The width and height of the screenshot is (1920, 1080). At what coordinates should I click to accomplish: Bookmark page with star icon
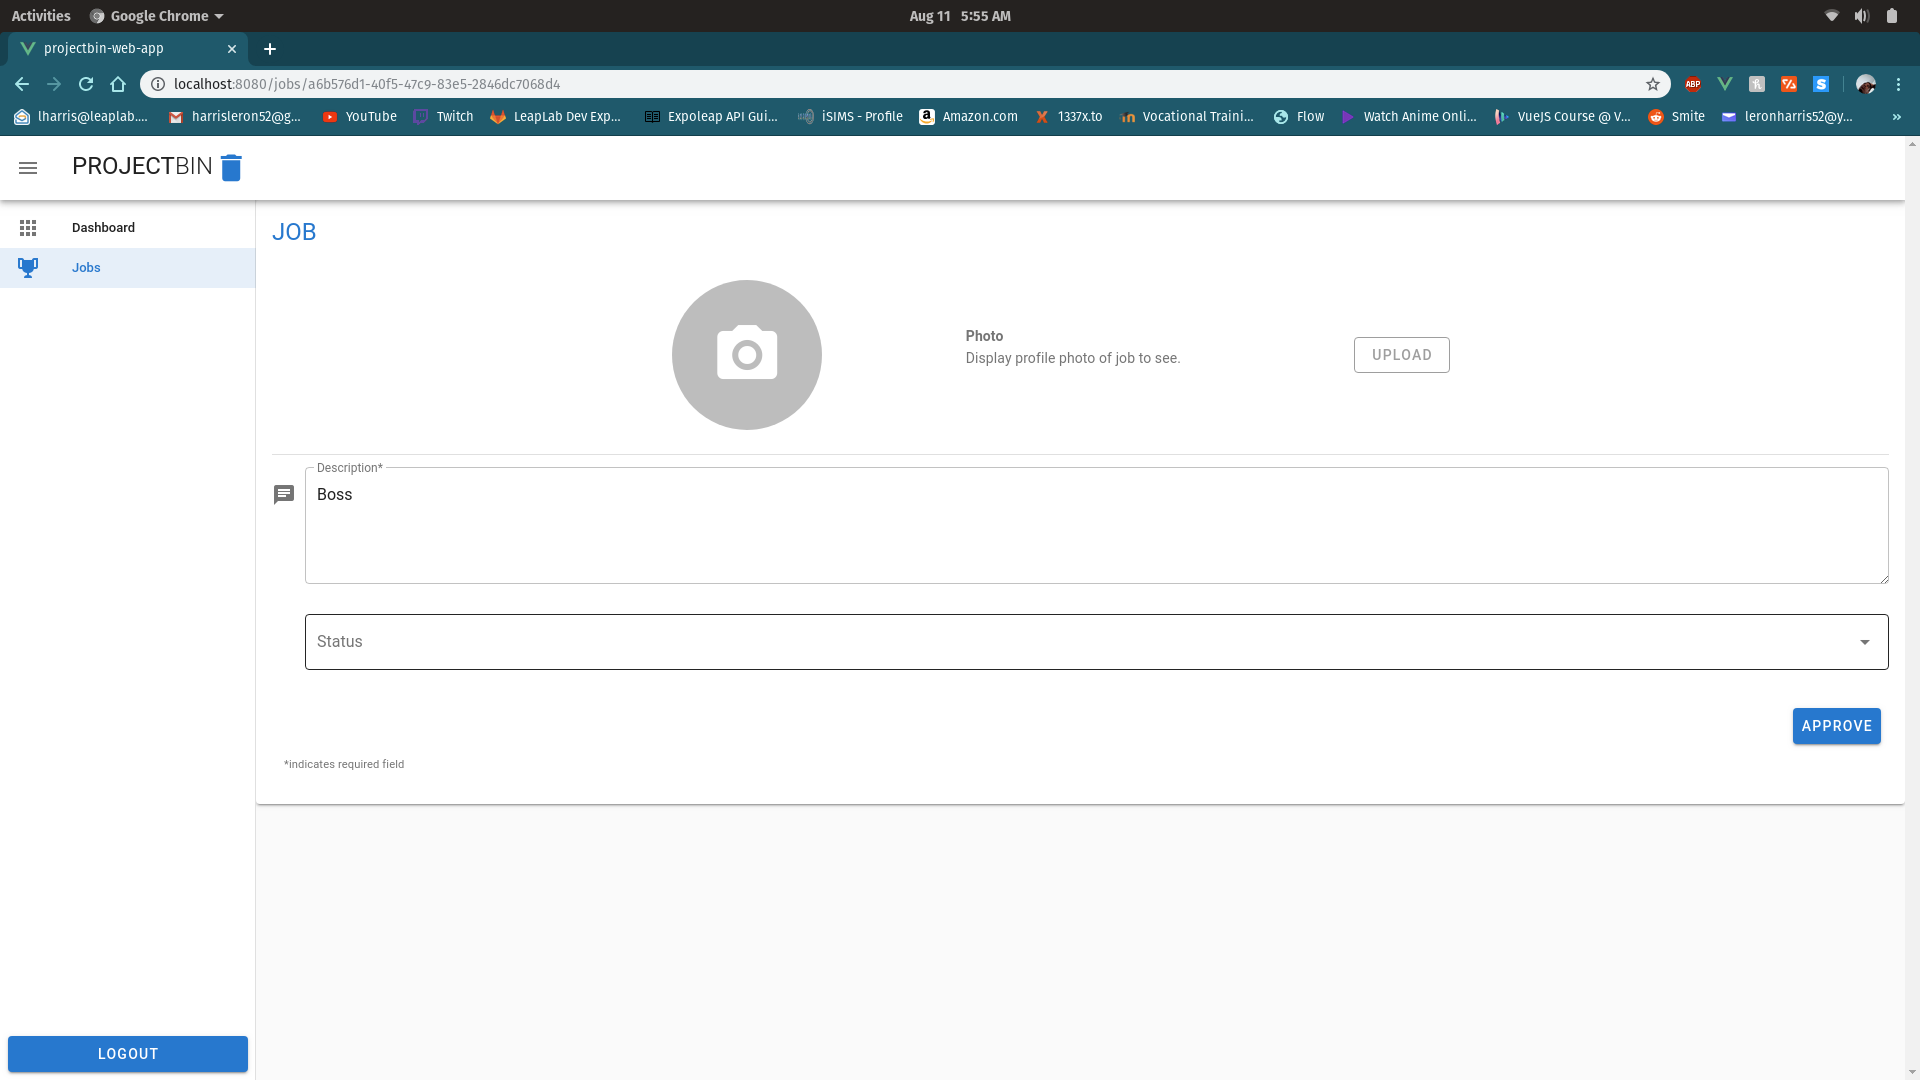pyautogui.click(x=1653, y=85)
